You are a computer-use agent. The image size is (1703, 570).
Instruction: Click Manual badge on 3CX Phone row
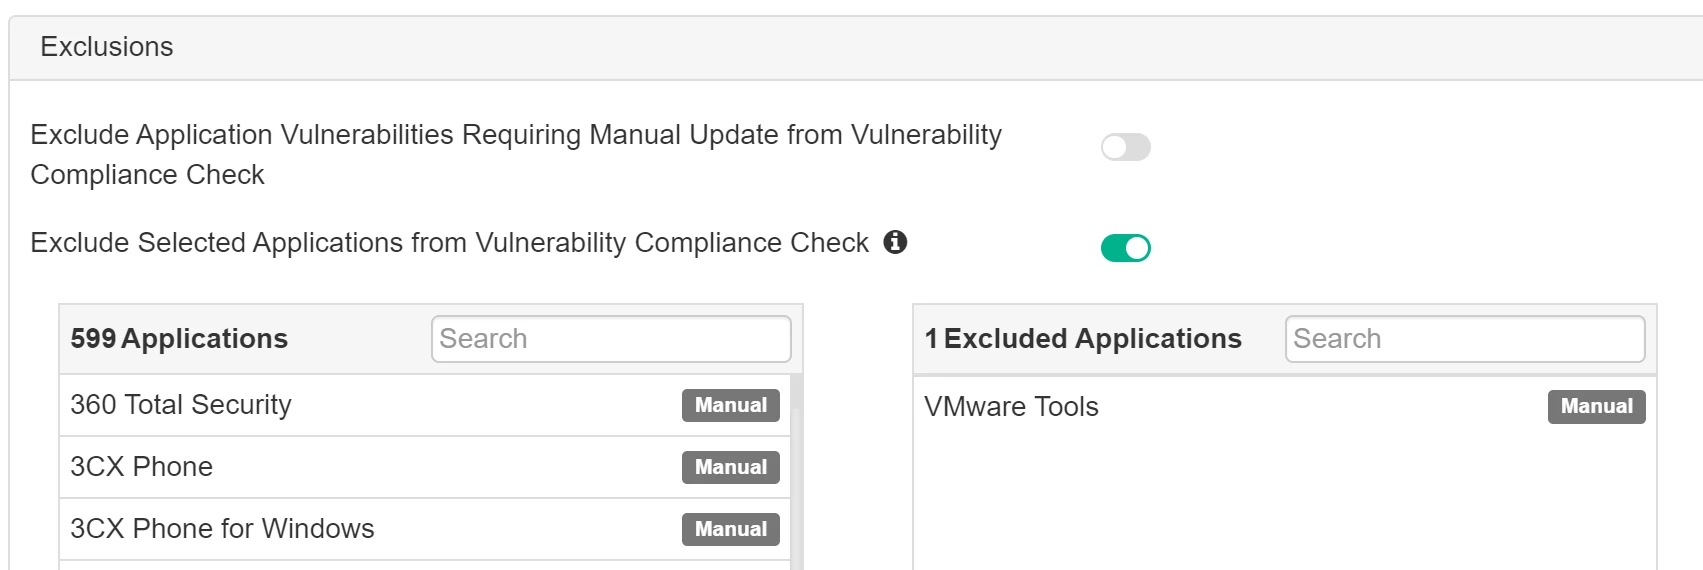(x=731, y=467)
